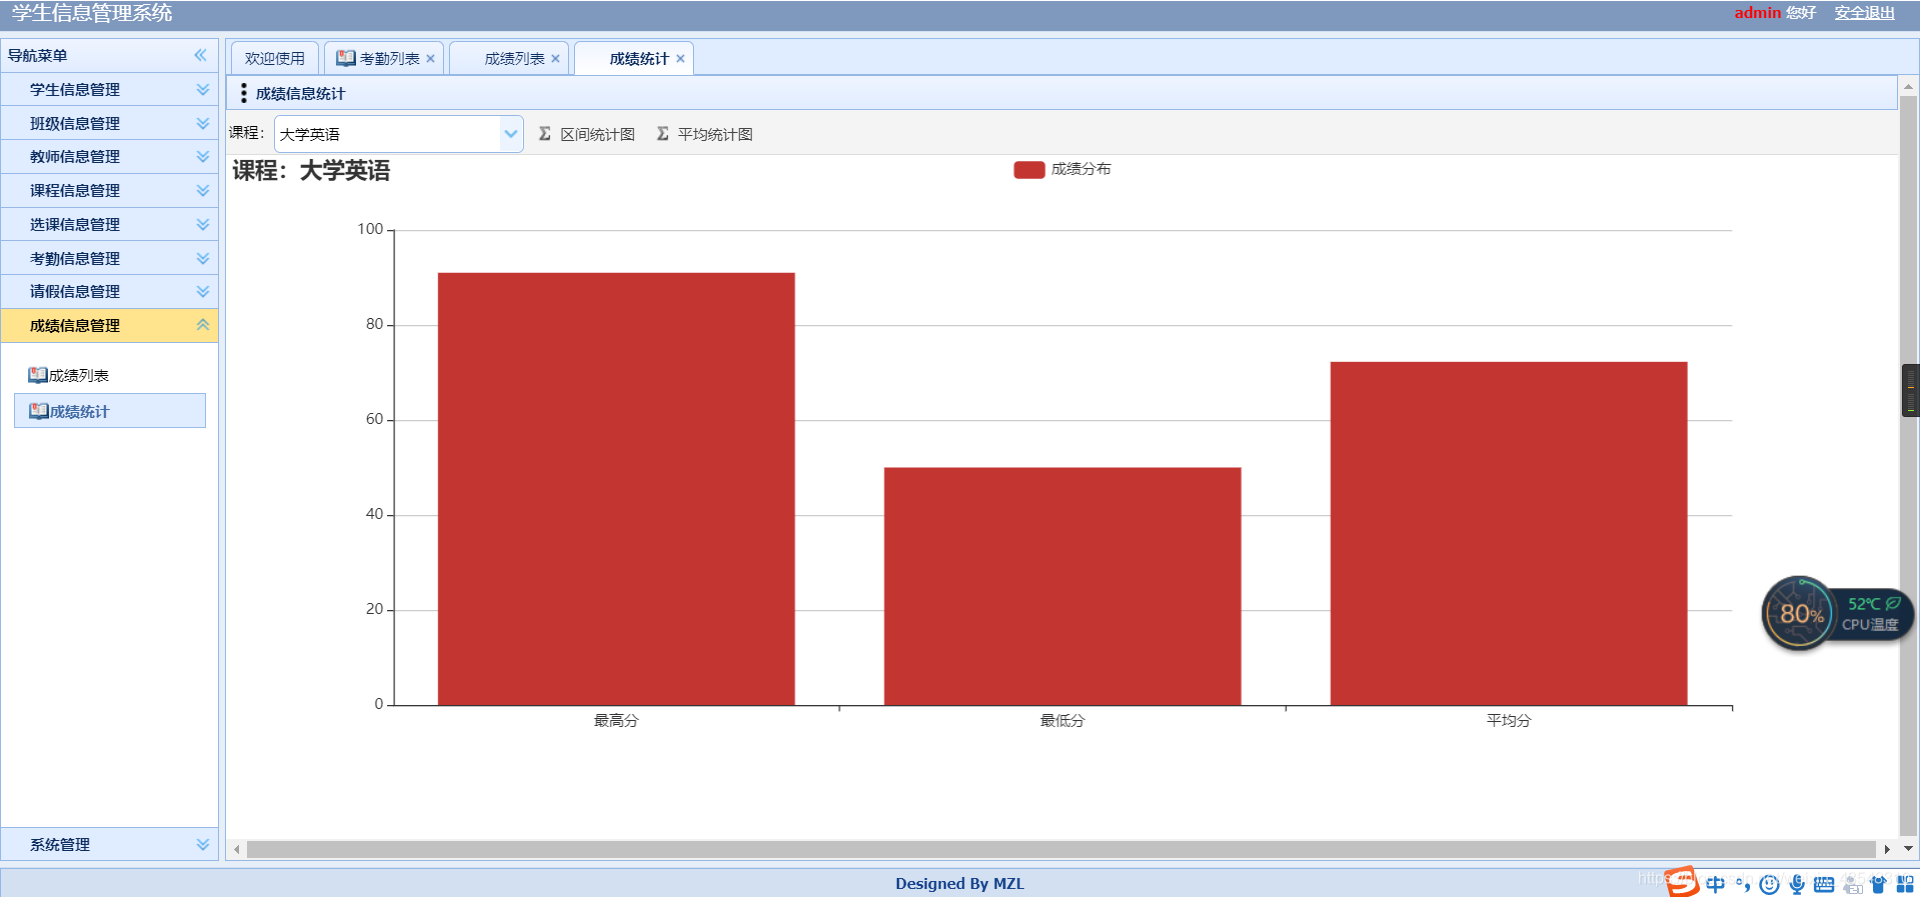Expand 课程信息管理 section arrow
Viewport: 1920px width, 897px height.
203,190
